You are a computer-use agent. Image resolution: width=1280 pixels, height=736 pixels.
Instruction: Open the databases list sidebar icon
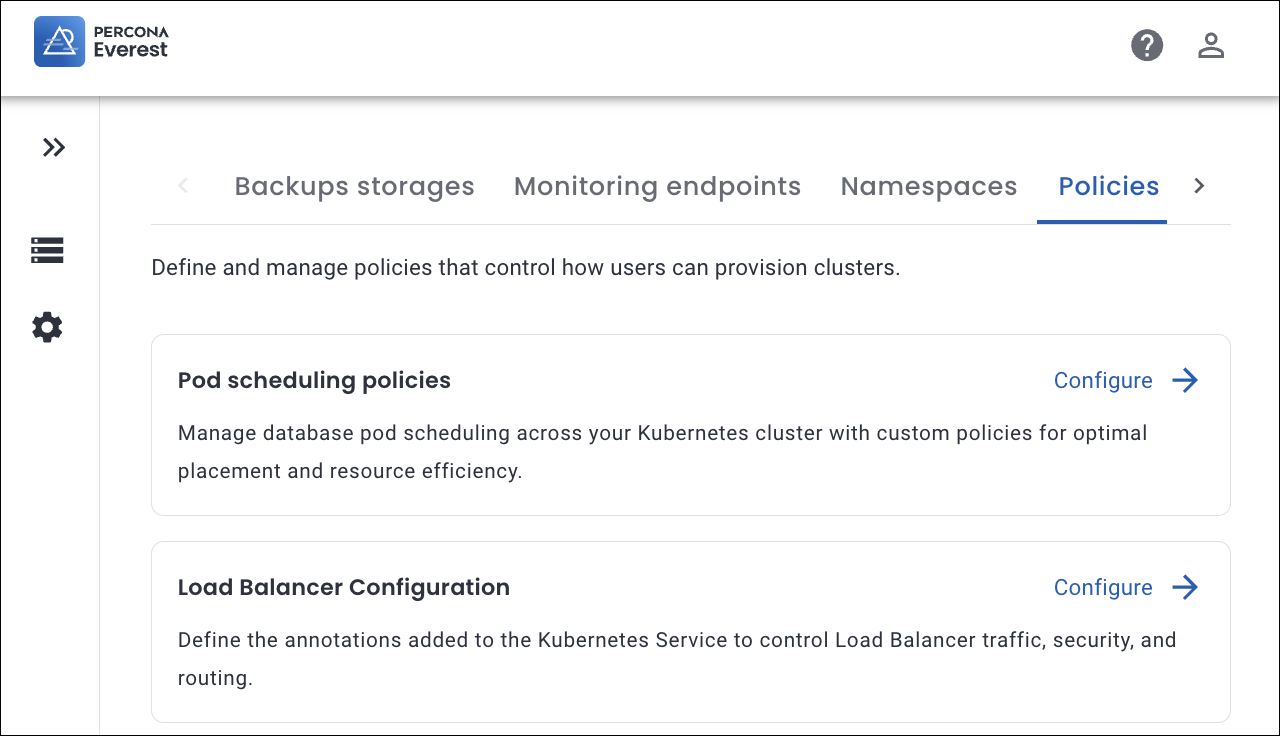click(47, 250)
